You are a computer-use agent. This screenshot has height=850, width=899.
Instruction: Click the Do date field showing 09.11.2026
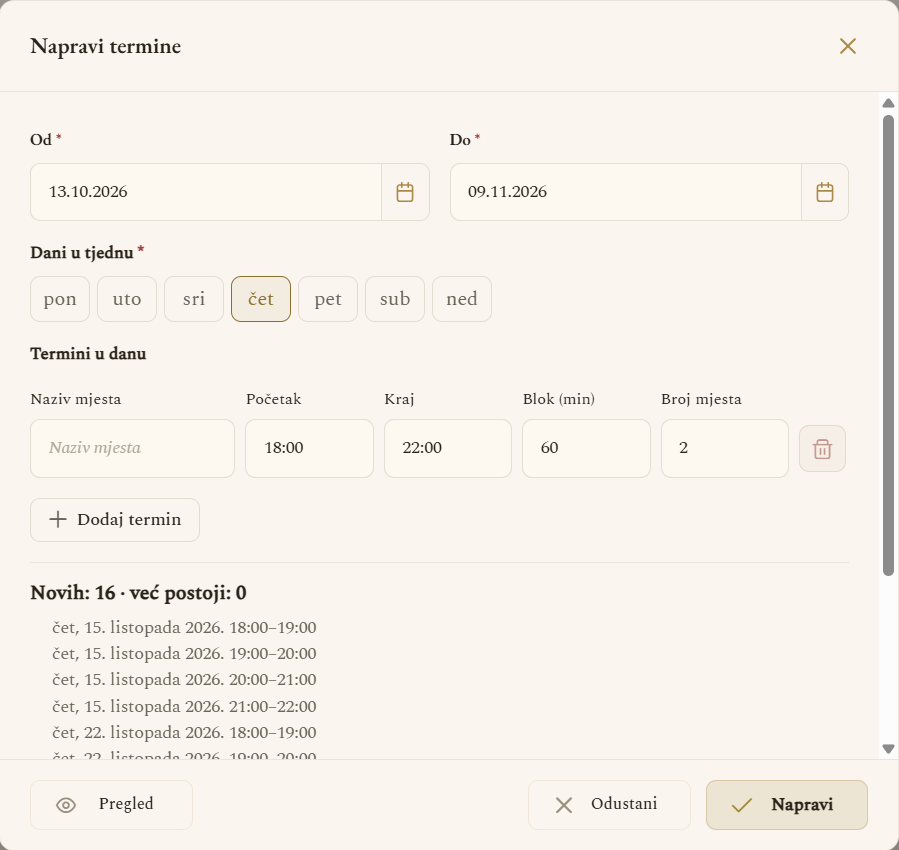click(626, 192)
